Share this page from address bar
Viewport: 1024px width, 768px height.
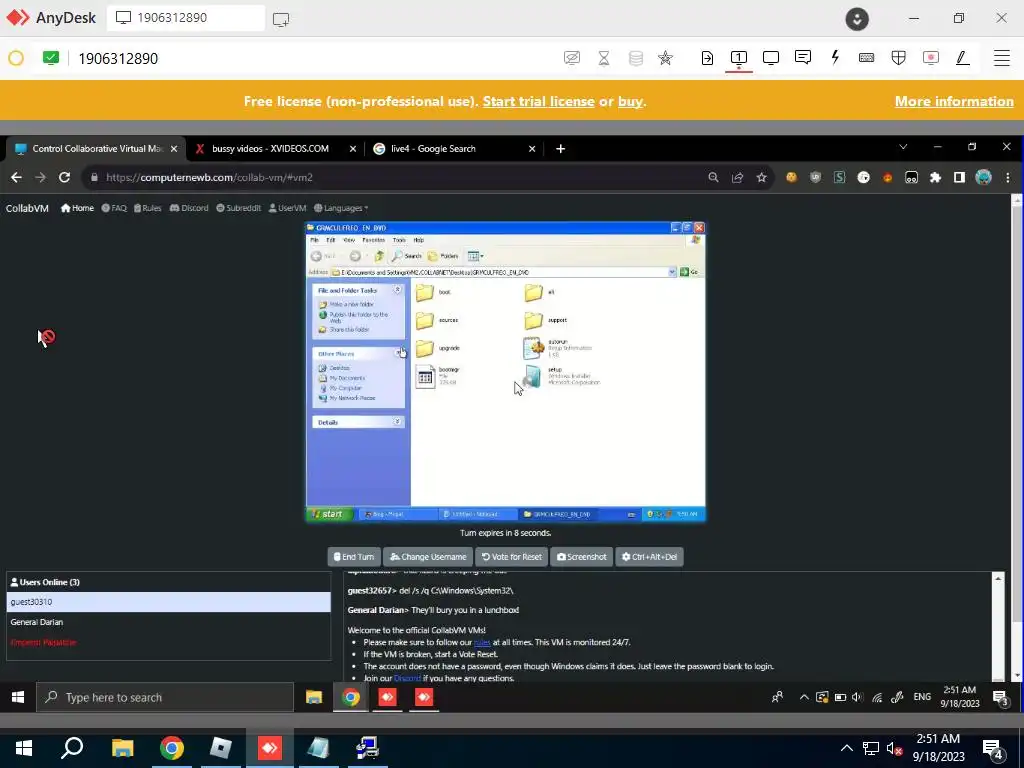[x=737, y=177]
